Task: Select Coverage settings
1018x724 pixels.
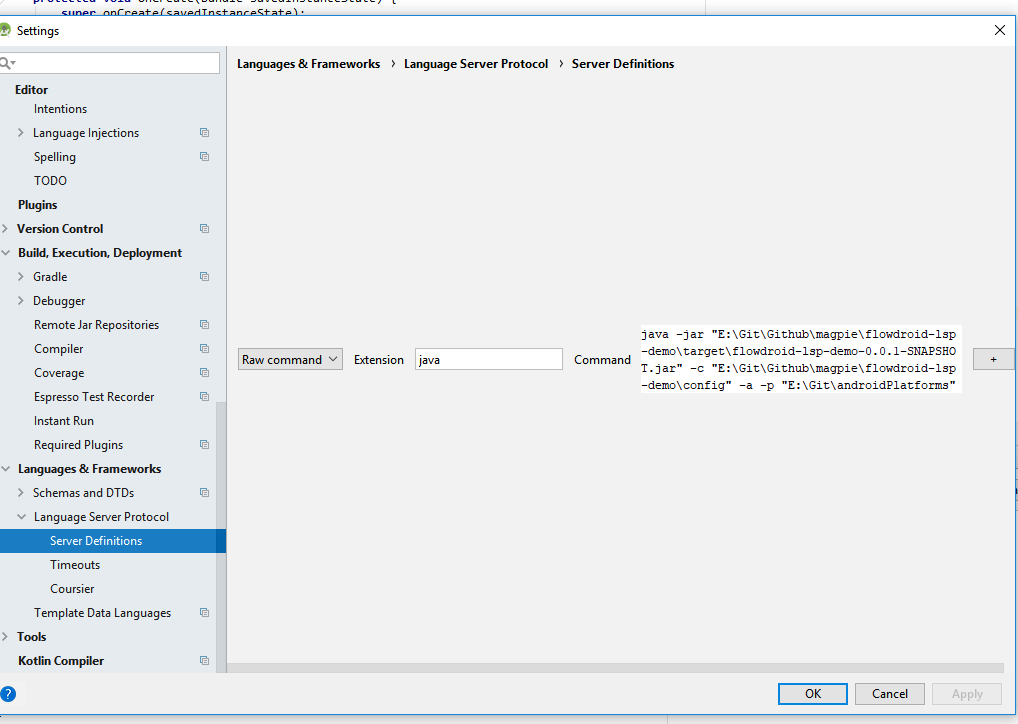Action: coord(59,373)
